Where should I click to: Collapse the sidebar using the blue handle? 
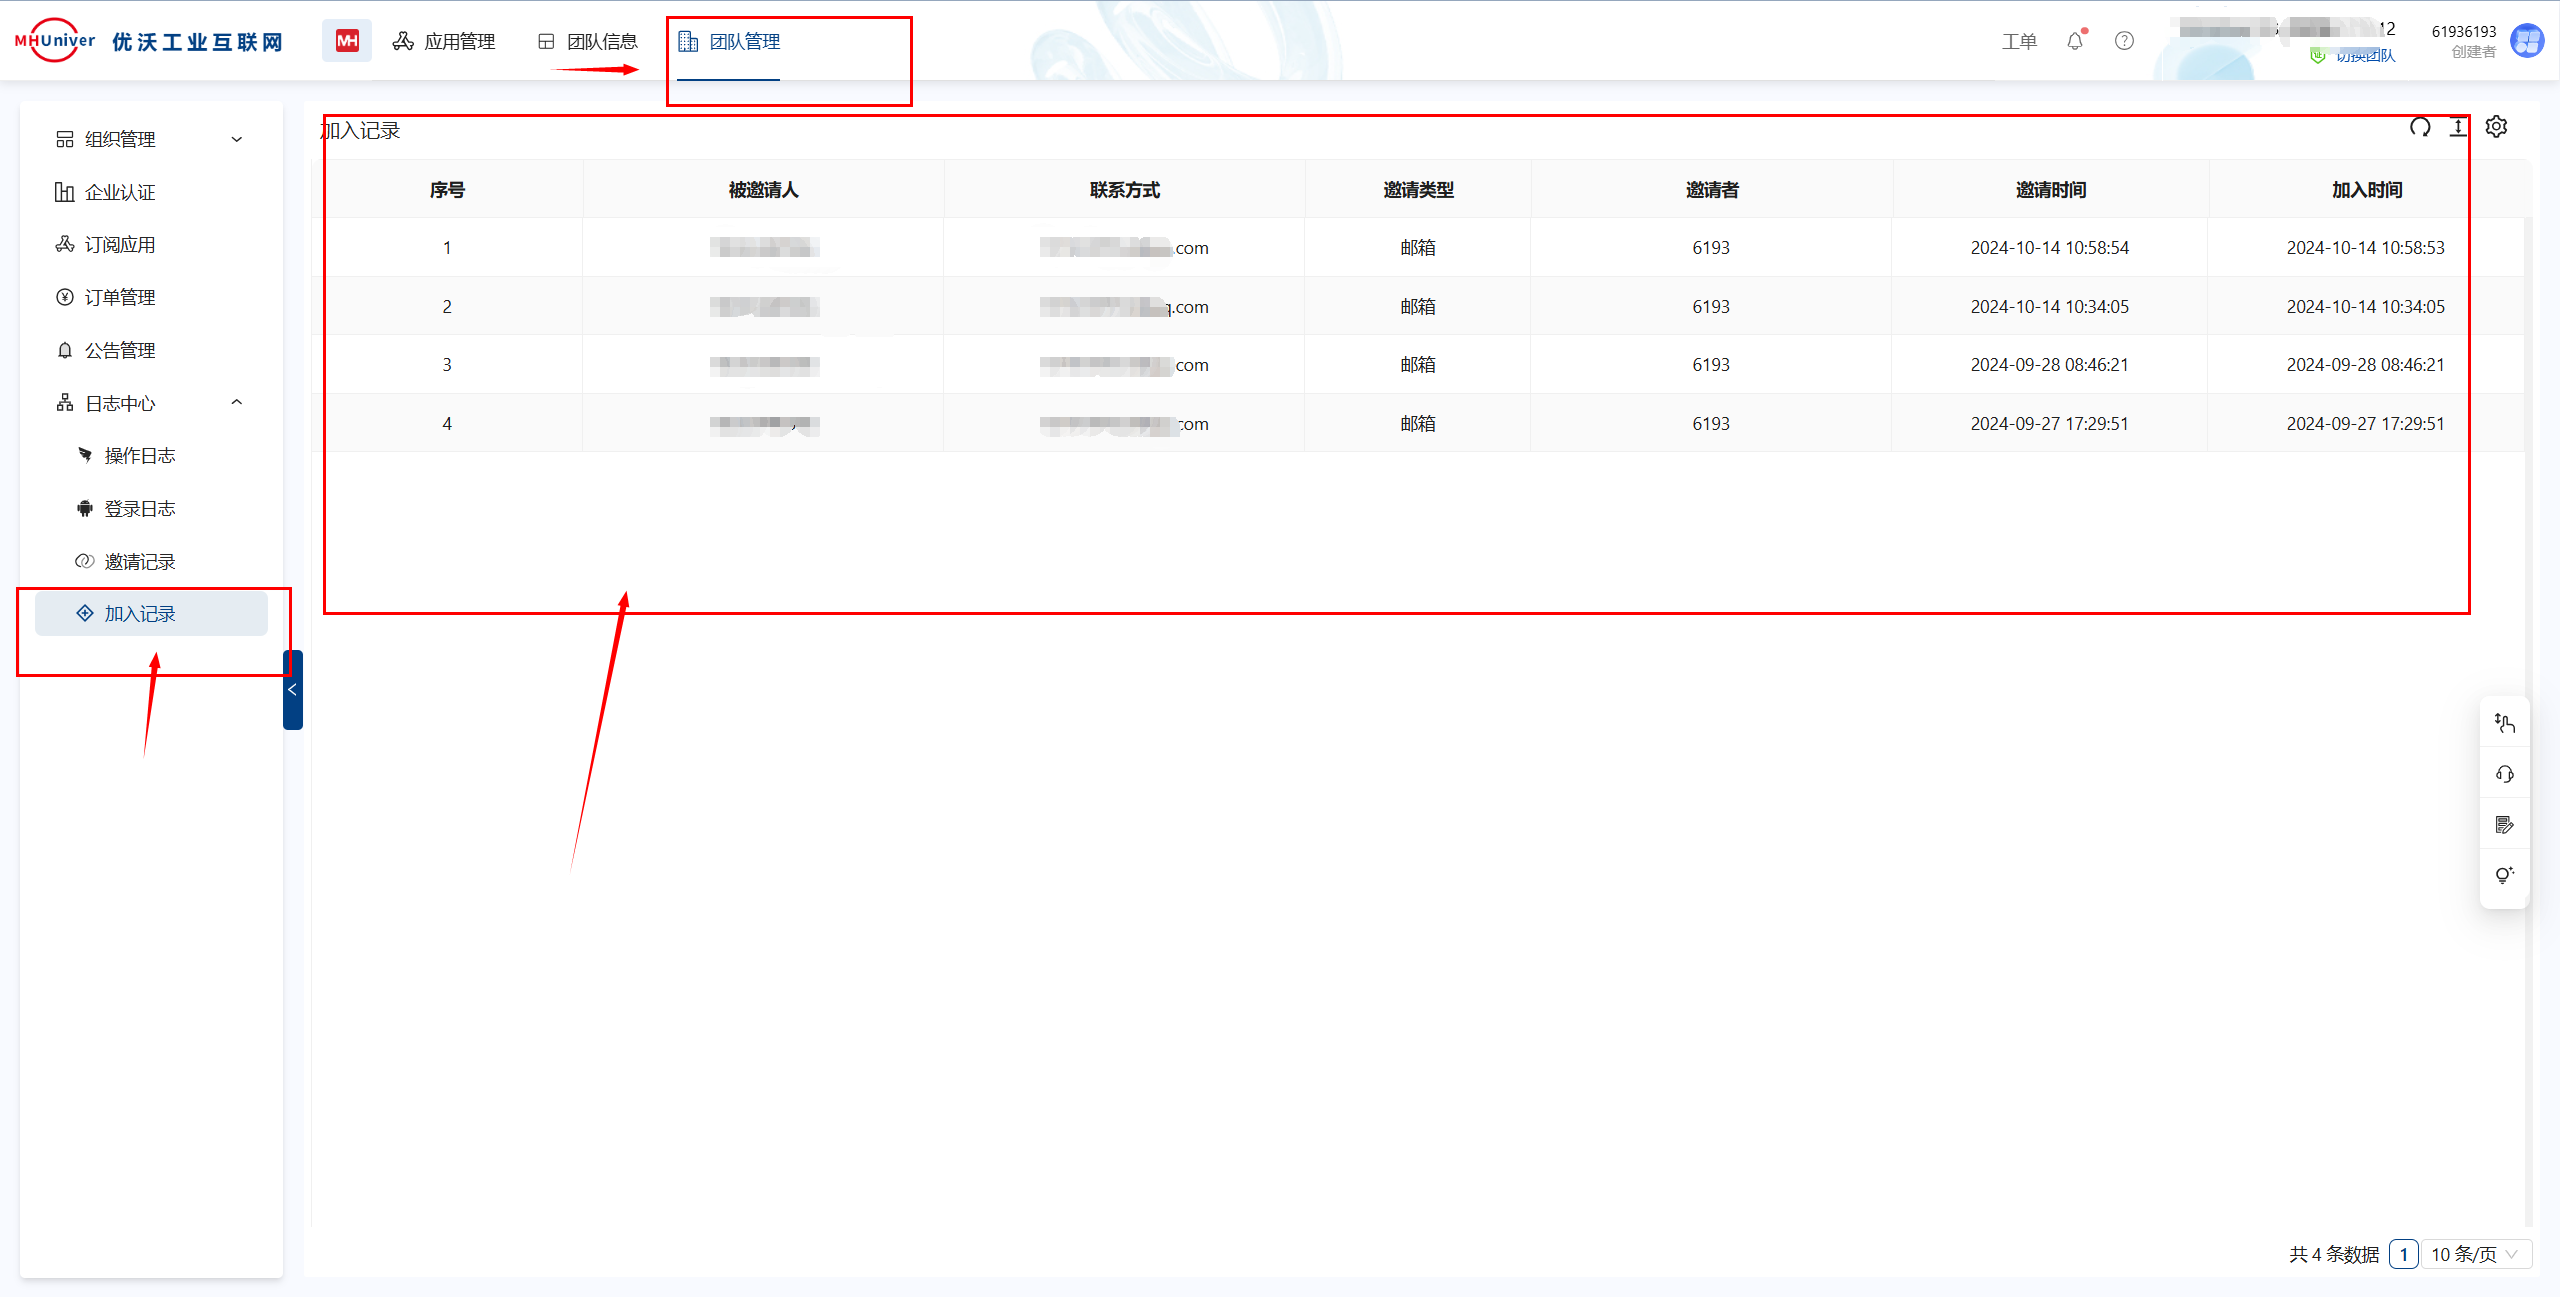point(292,690)
